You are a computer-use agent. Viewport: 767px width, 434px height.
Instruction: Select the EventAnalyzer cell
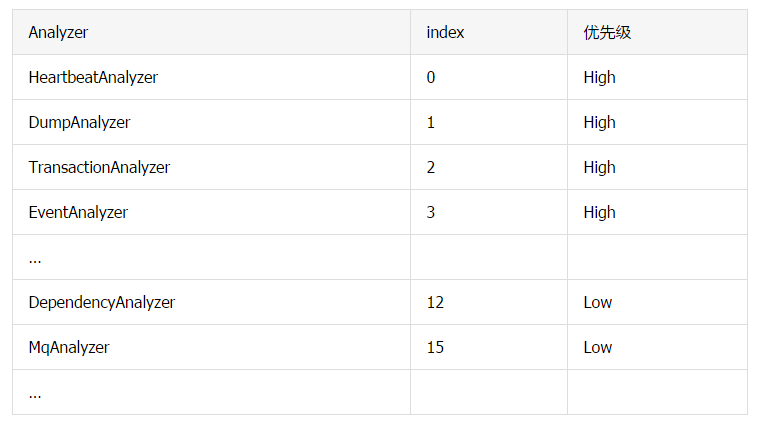[x=78, y=212]
